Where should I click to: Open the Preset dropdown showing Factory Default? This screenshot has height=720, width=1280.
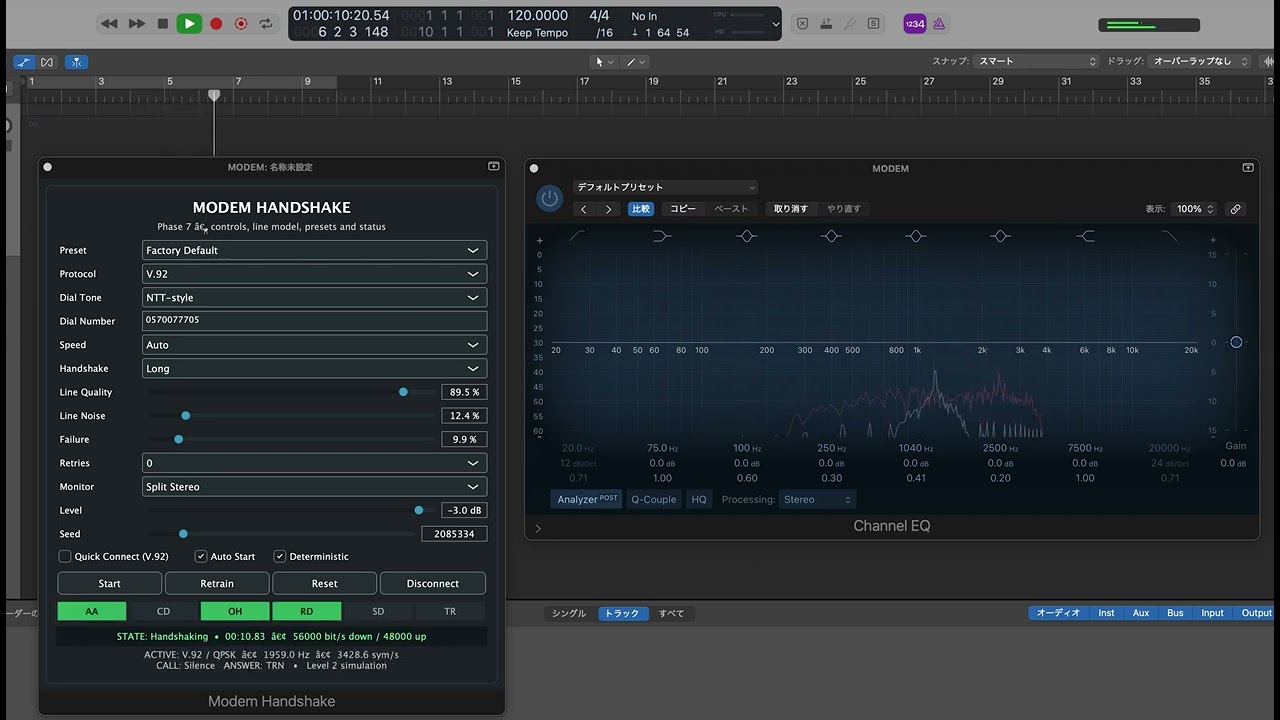click(314, 250)
